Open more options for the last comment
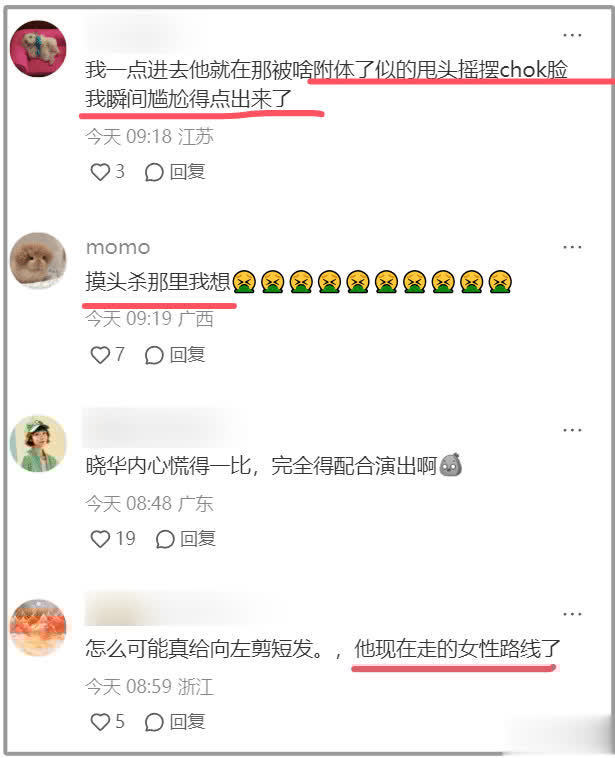Image resolution: width=615 pixels, height=758 pixels. pyautogui.click(x=572, y=614)
